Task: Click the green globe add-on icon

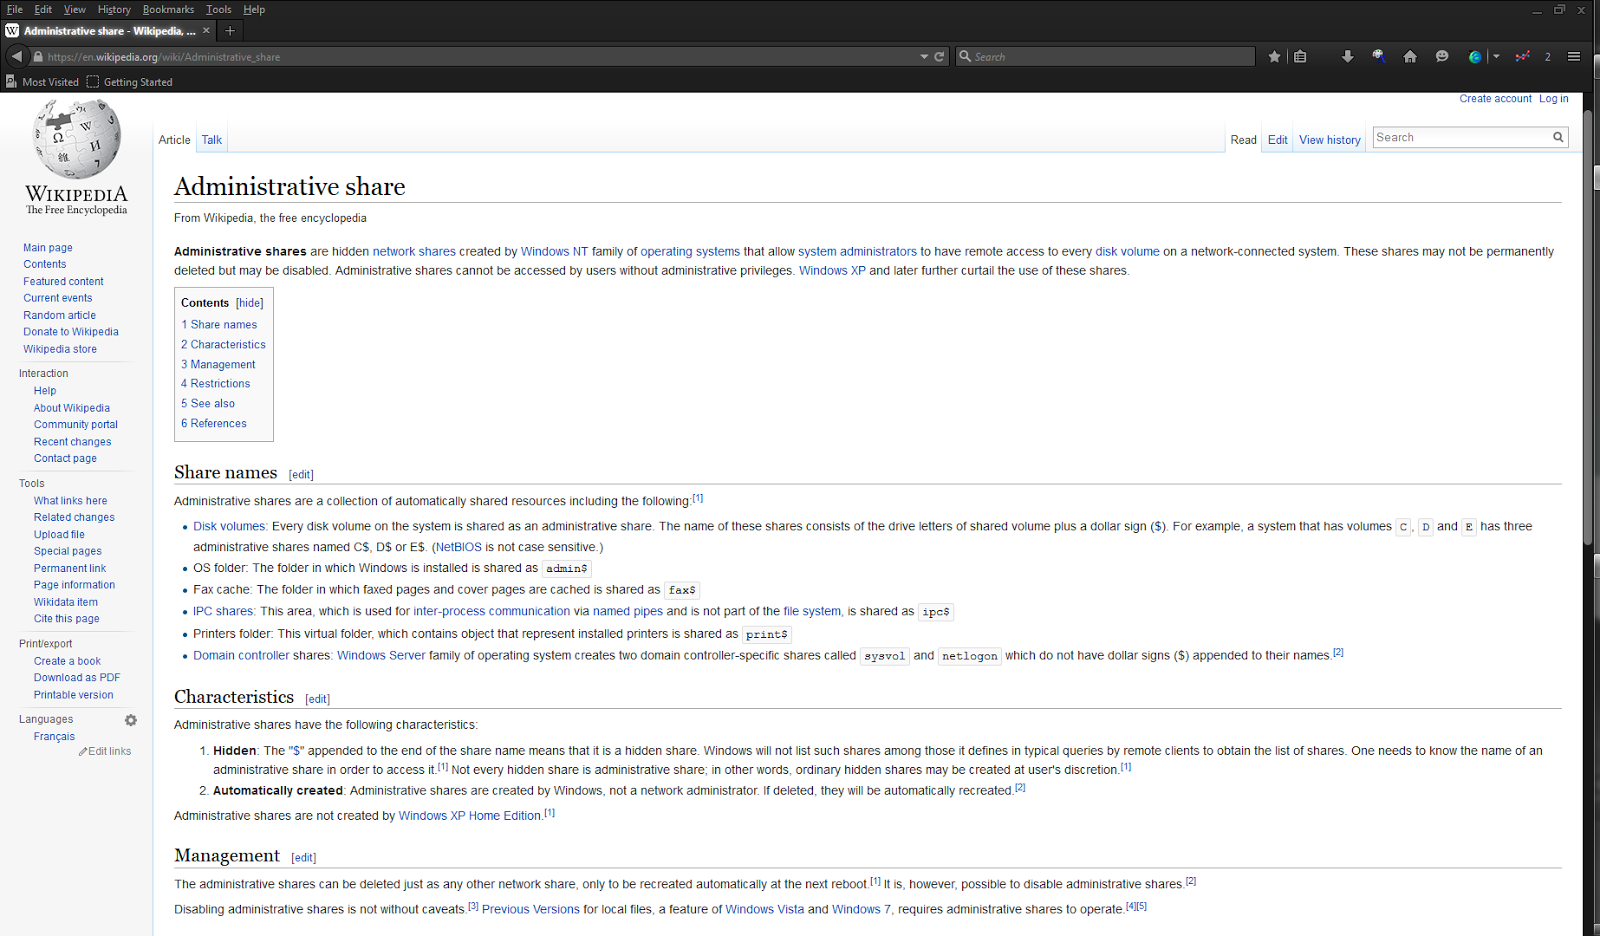Action: pyautogui.click(x=1475, y=57)
